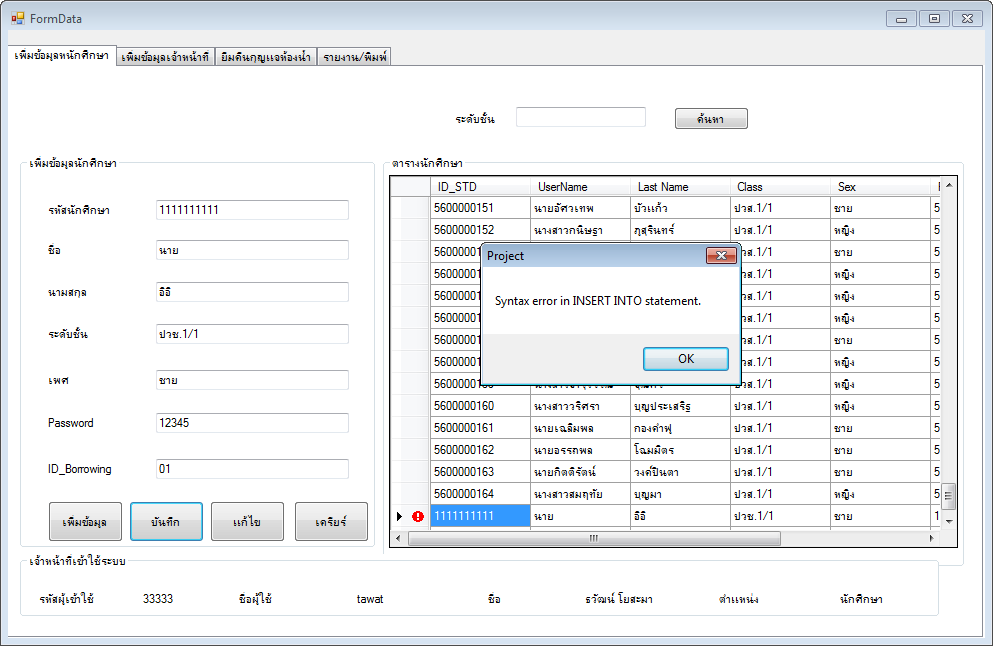Screen dimensions: 993x646
Task: Click the table's vertical scrollbar up arrow
Action: 949,186
